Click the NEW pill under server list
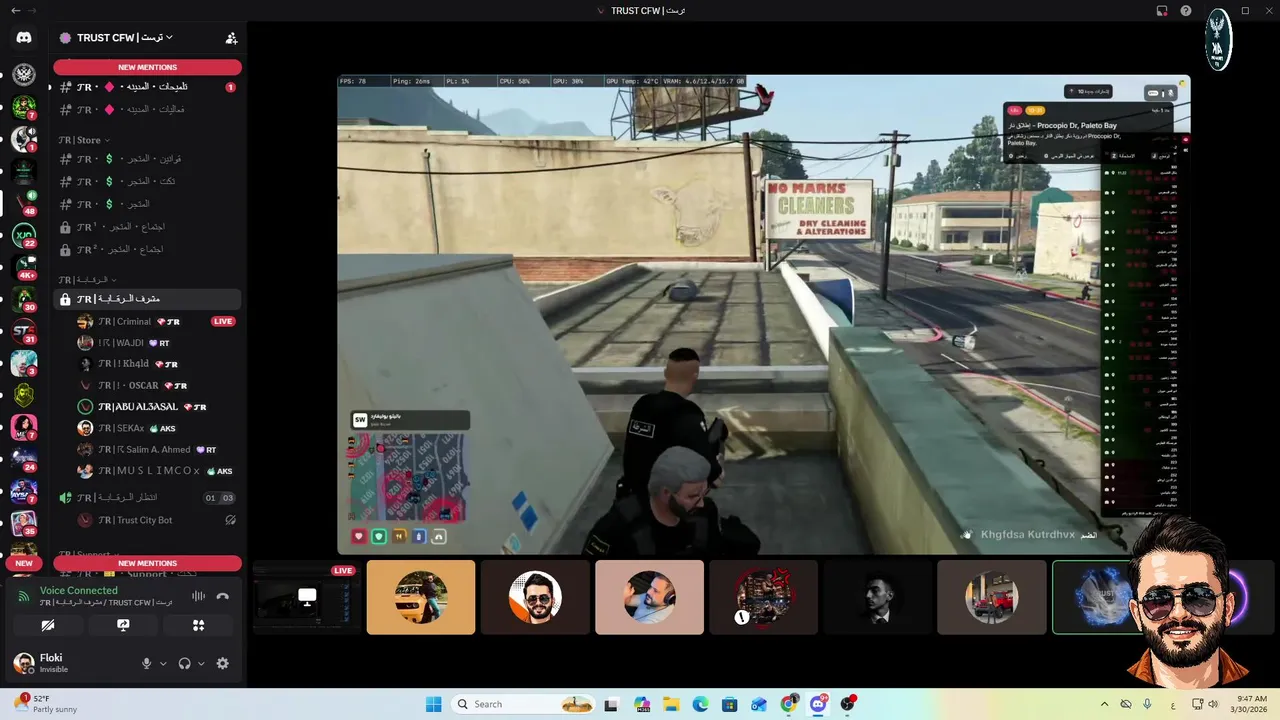Image resolution: width=1280 pixels, height=720 pixels. coord(24,563)
